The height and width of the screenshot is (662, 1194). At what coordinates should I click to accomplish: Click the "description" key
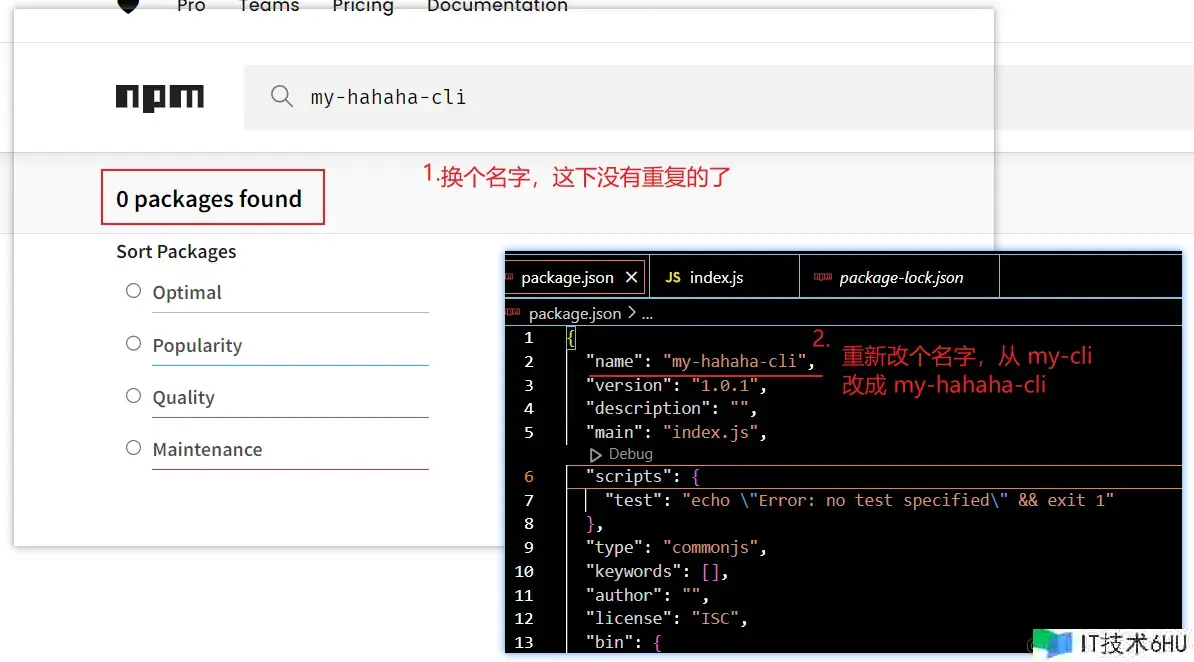647,408
